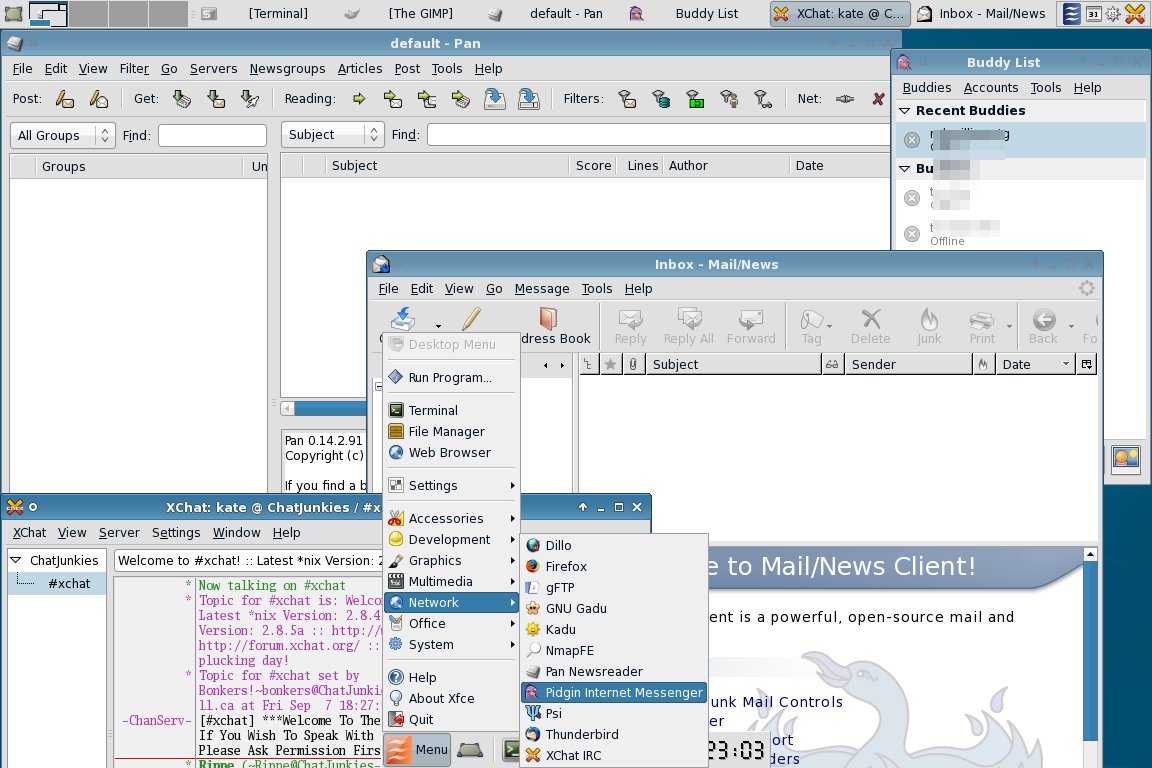
Task: Click Delete X button in Mail/News
Action: coord(871,326)
